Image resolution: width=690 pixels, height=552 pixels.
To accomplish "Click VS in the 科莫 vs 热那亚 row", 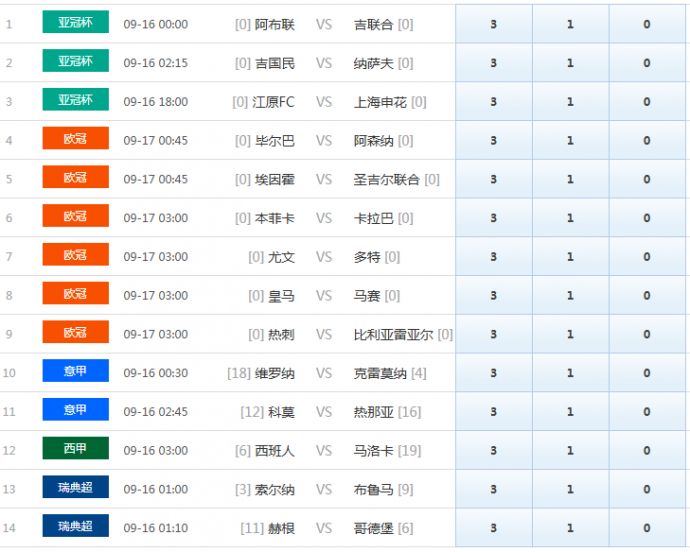I will tap(324, 412).
